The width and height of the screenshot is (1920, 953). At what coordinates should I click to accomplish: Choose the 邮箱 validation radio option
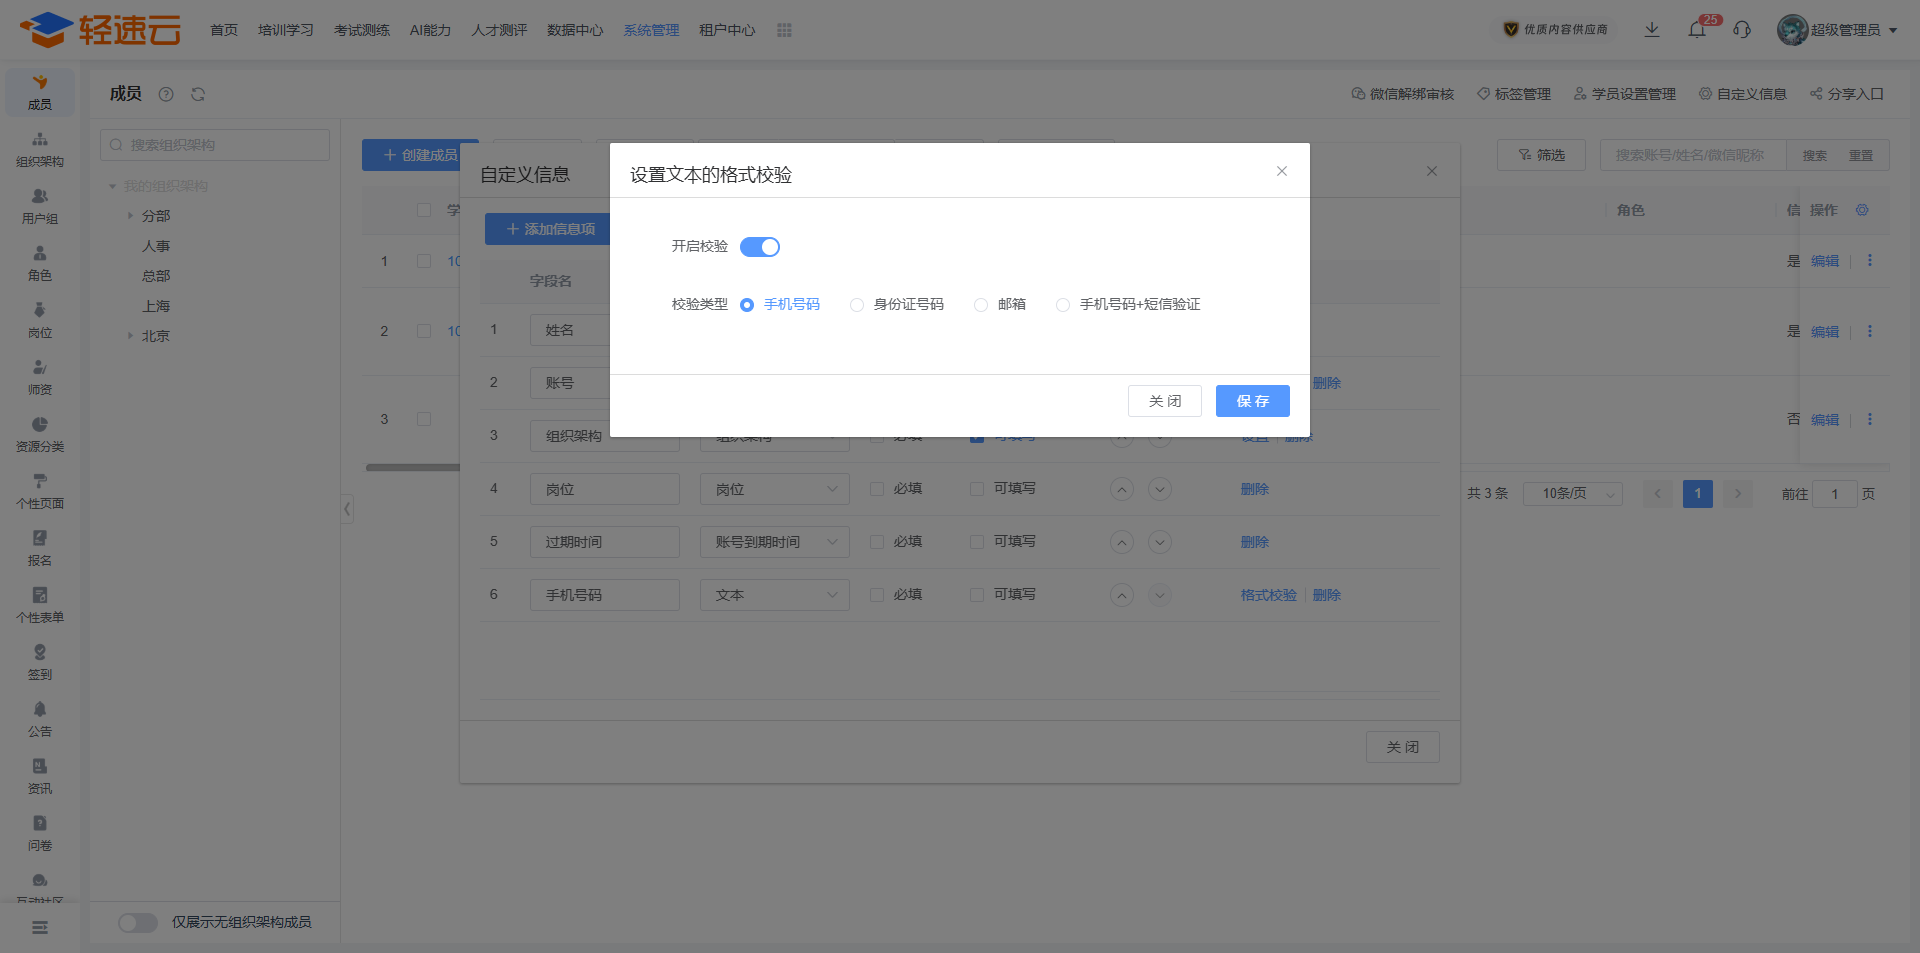(981, 305)
